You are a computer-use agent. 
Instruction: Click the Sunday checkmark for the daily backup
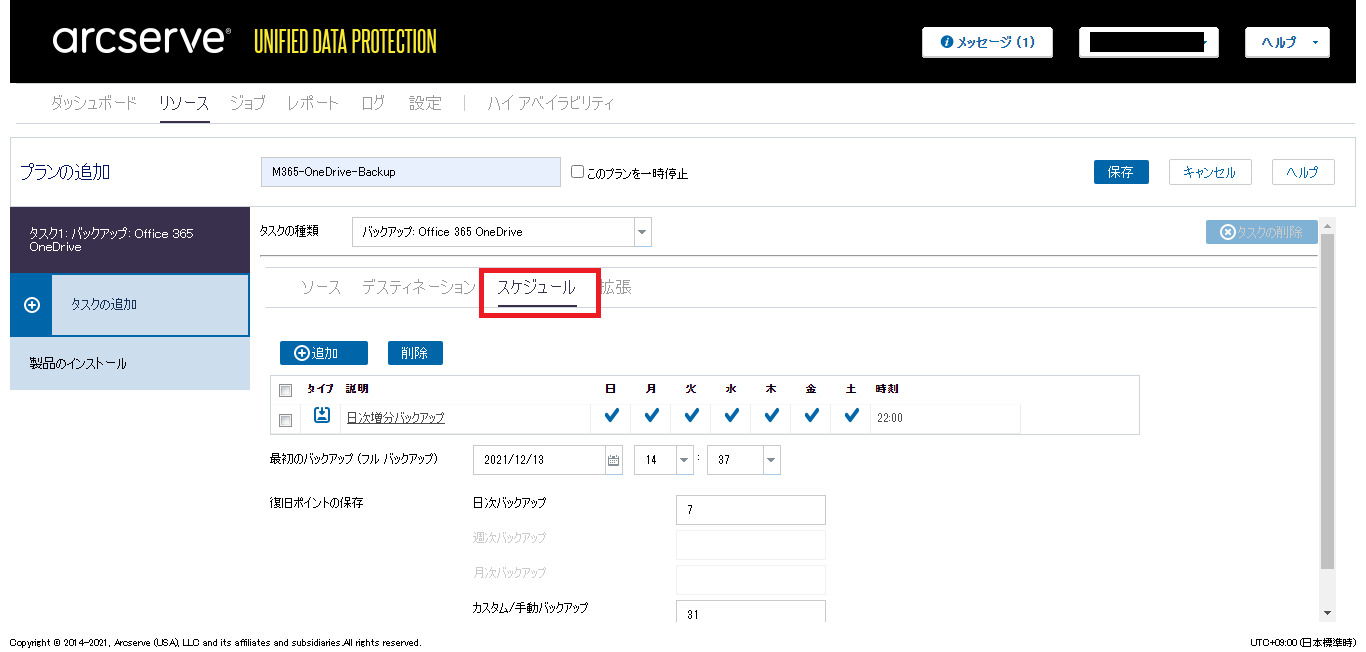click(x=611, y=416)
